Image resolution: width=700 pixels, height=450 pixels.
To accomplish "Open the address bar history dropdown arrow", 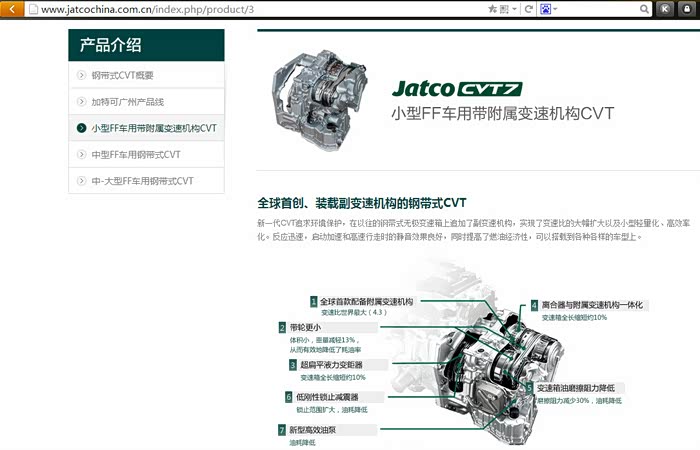I will [514, 9].
